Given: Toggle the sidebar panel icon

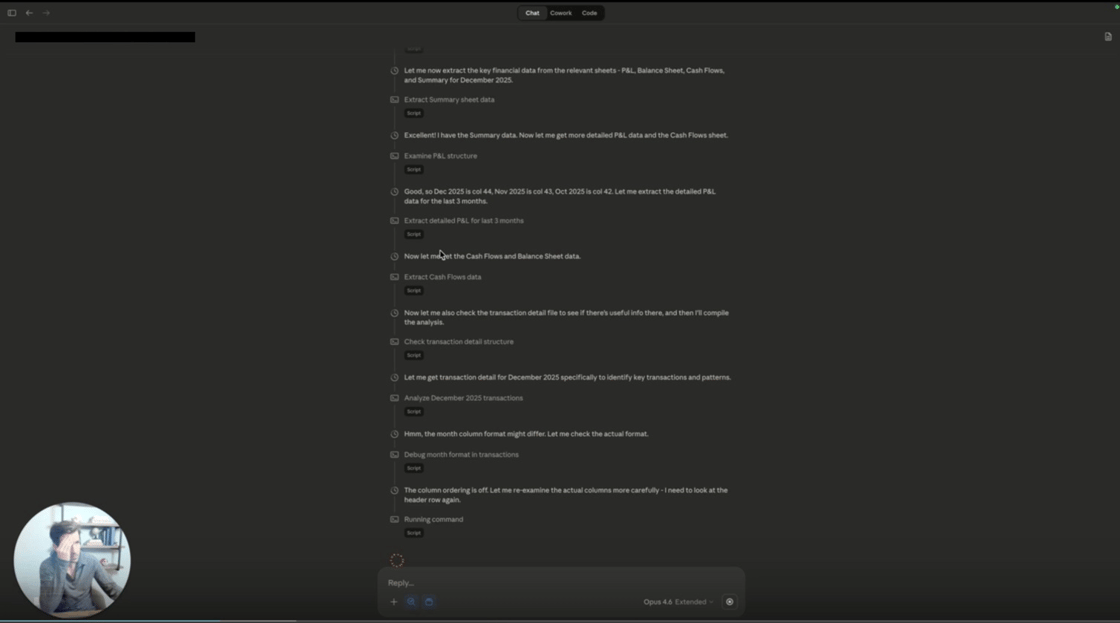Looking at the screenshot, I should point(12,13).
